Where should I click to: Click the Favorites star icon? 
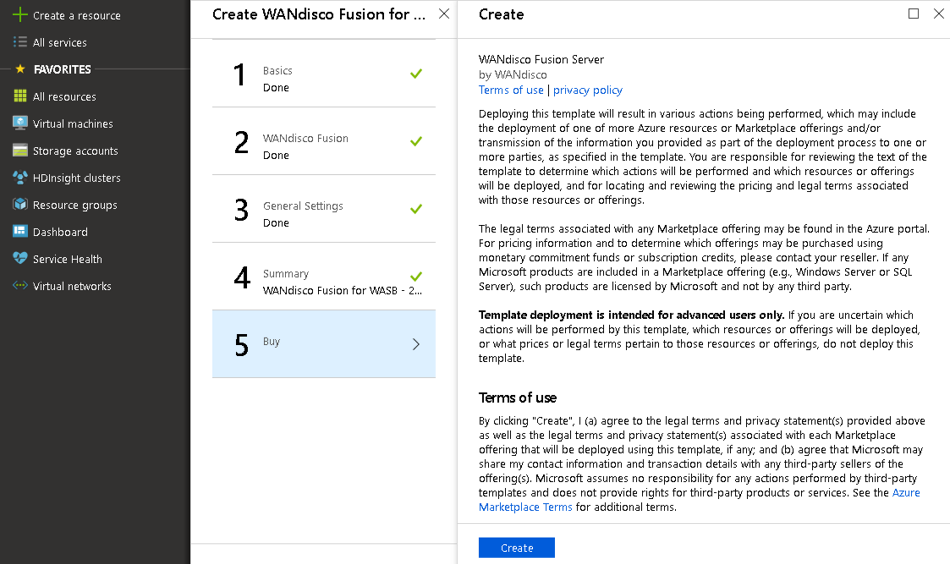click(x=20, y=69)
